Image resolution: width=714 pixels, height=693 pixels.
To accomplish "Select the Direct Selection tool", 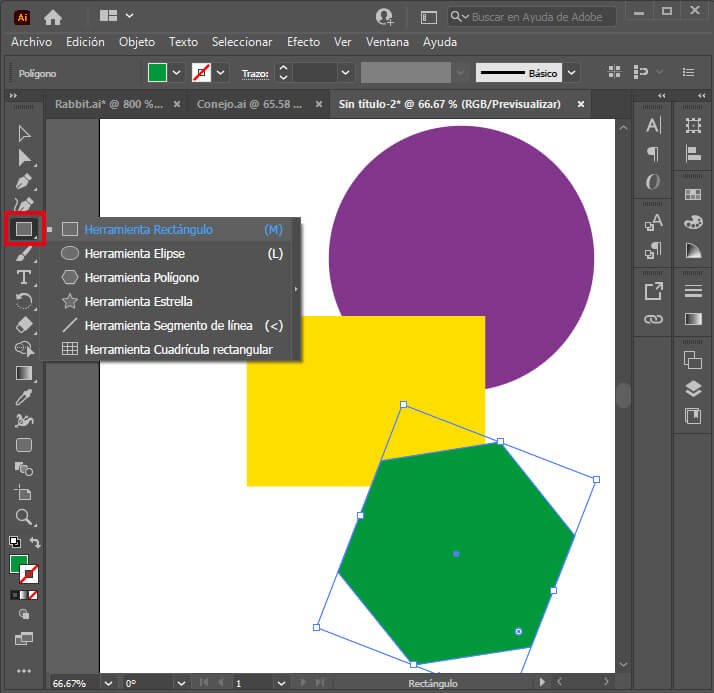I will pyautogui.click(x=24, y=158).
